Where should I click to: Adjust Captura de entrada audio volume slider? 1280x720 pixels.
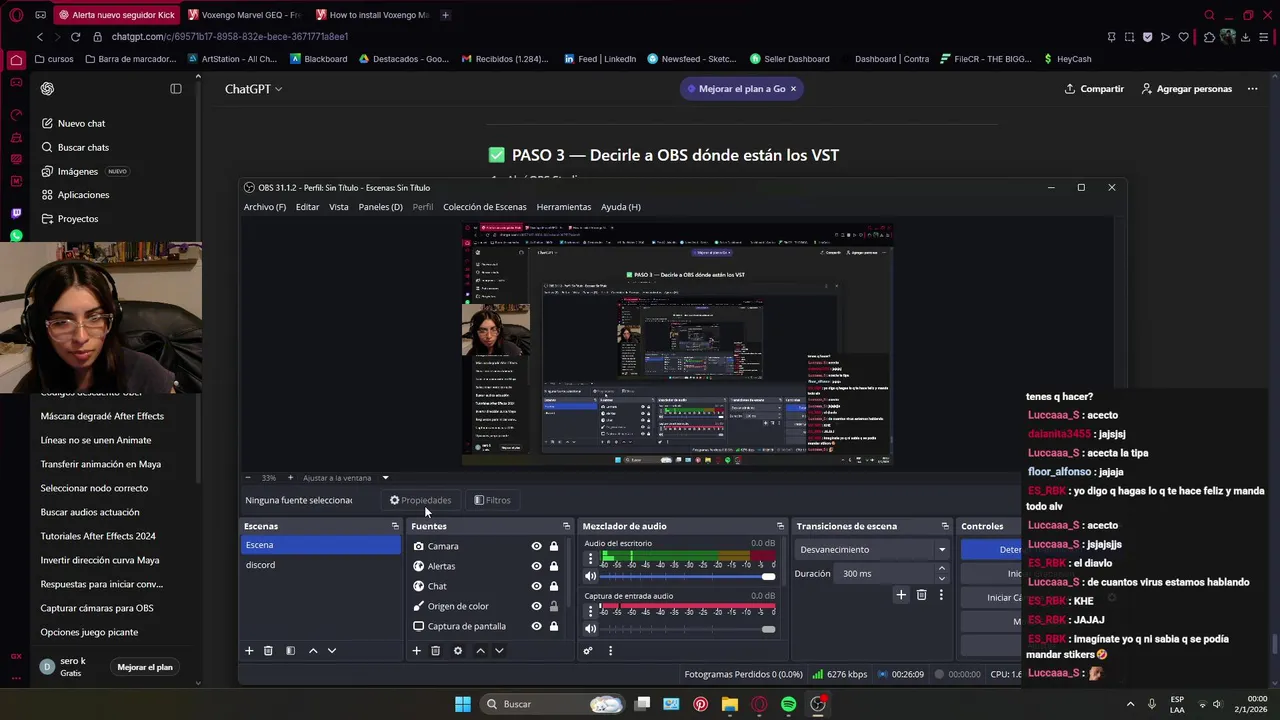[x=688, y=628]
